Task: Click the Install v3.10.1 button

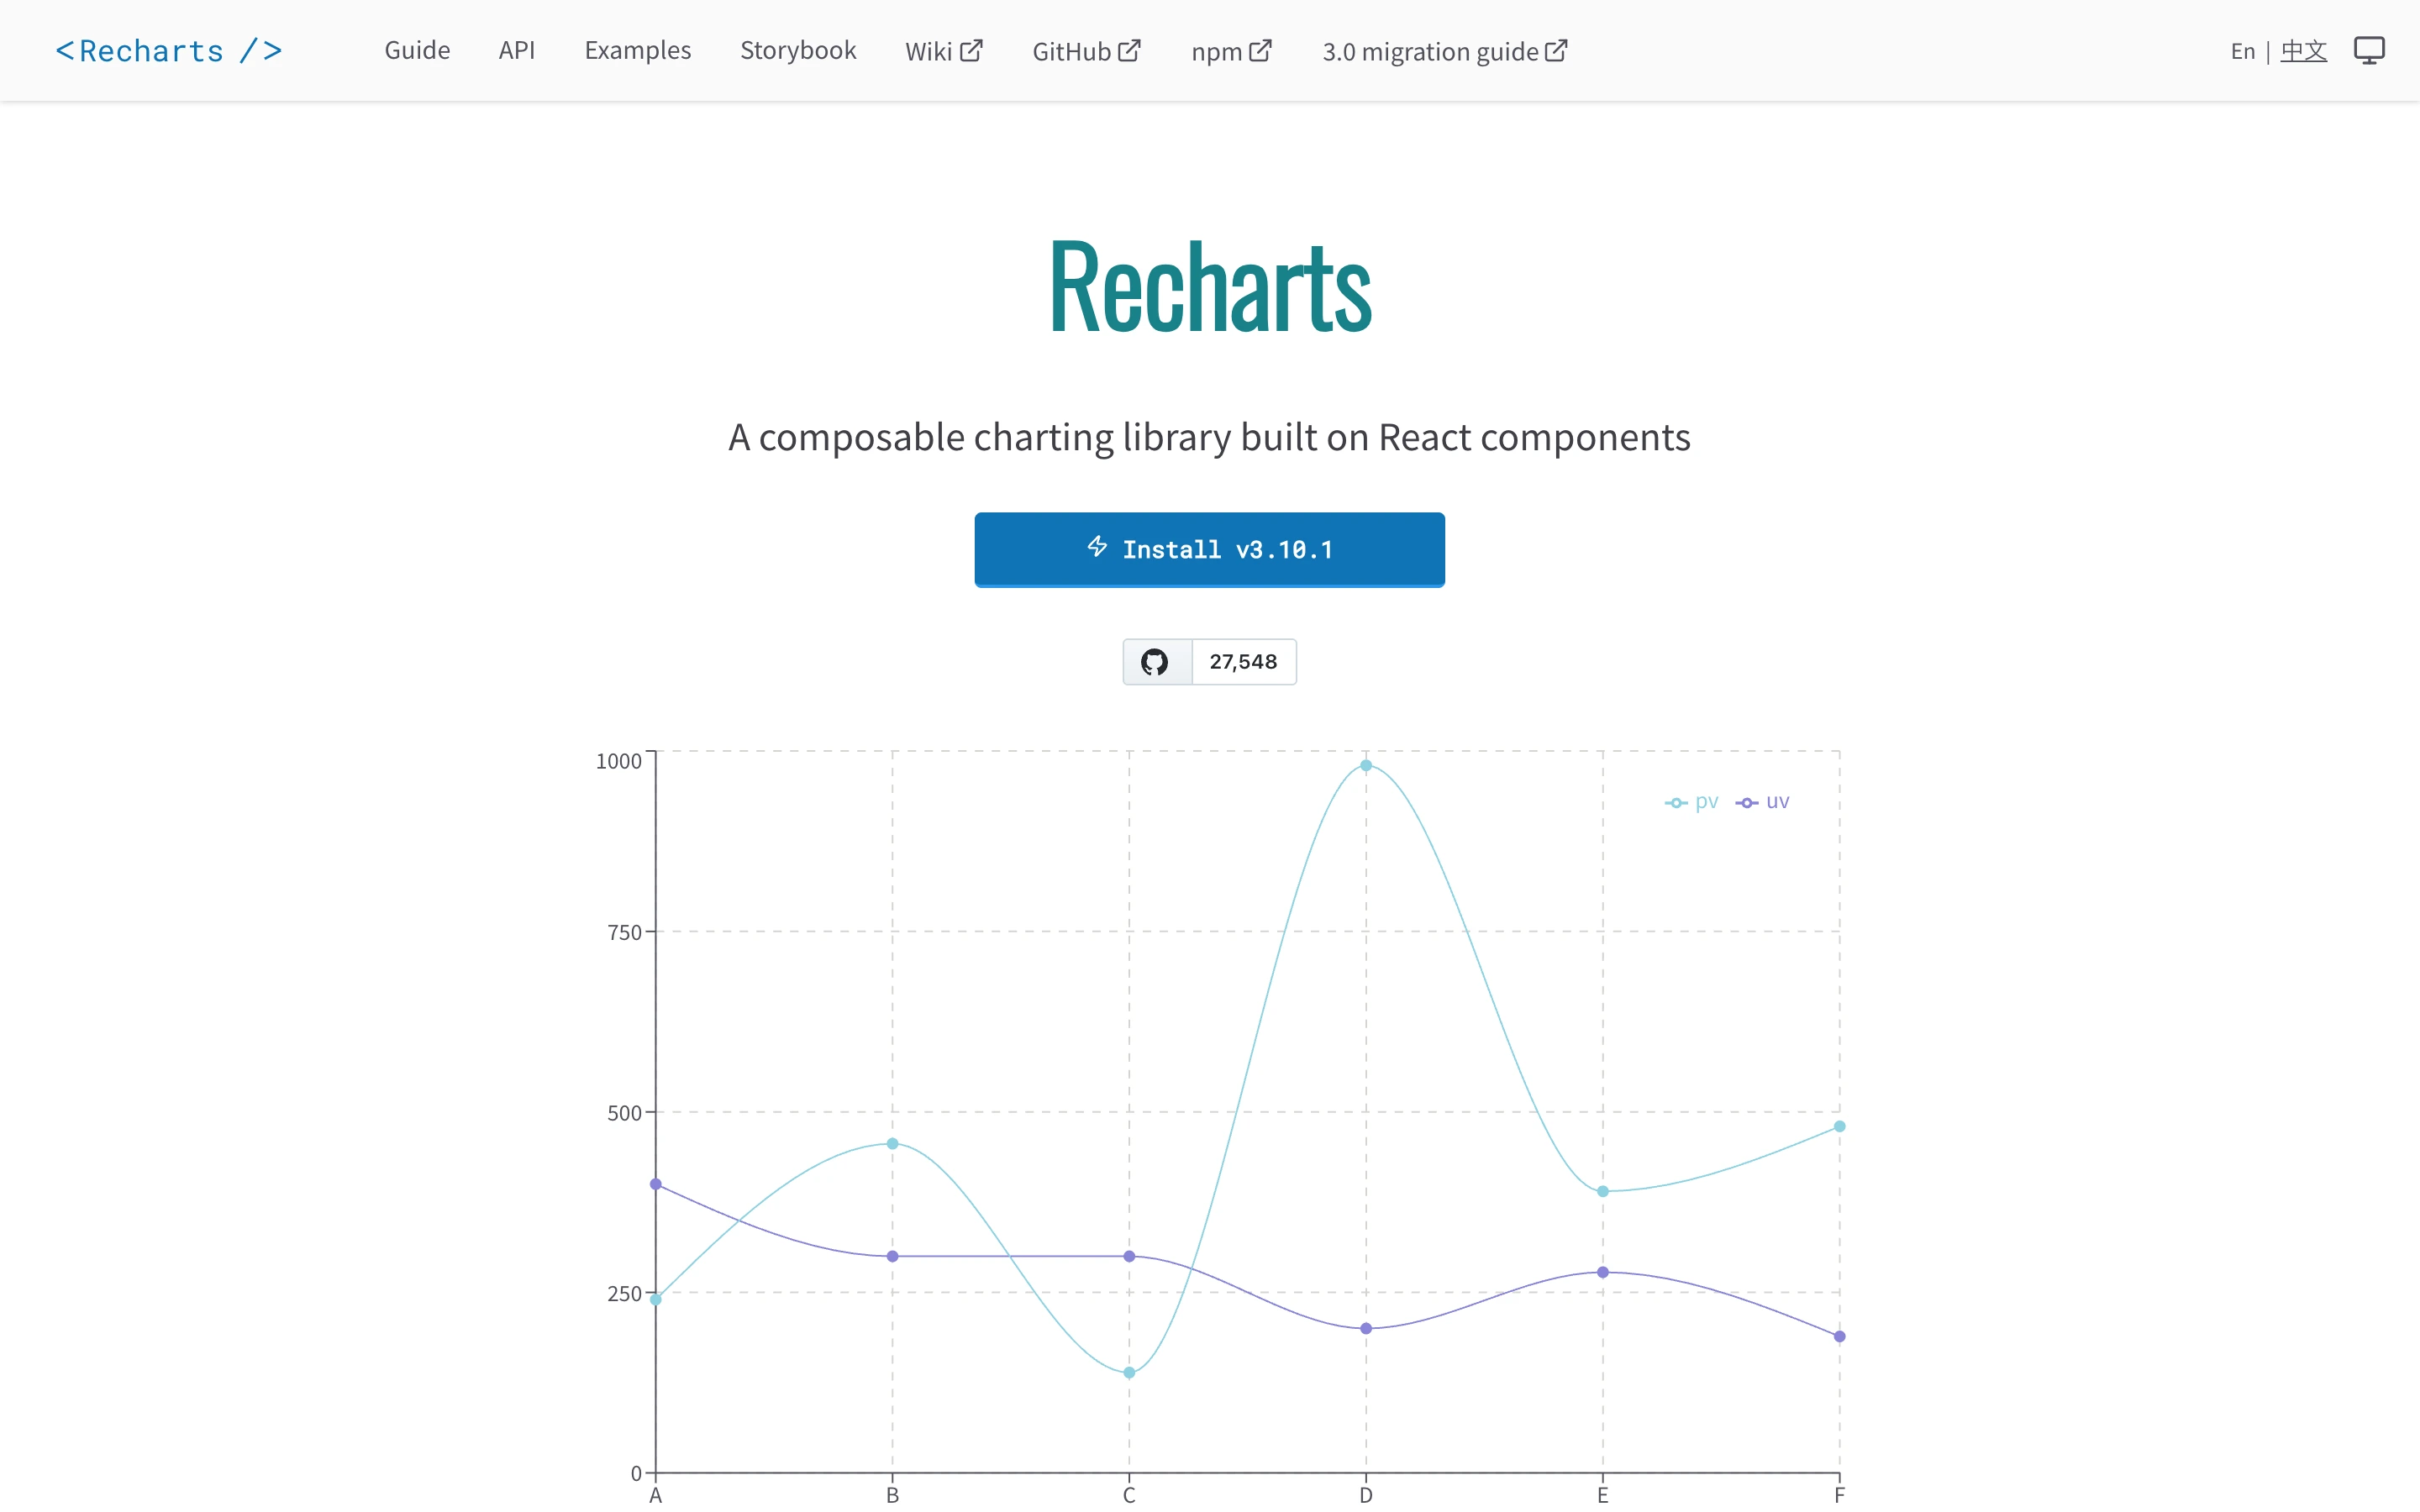Action: [1209, 549]
